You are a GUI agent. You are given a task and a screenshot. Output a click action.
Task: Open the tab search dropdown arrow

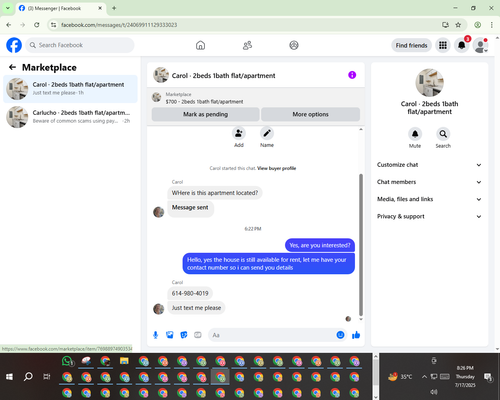(x=8, y=8)
